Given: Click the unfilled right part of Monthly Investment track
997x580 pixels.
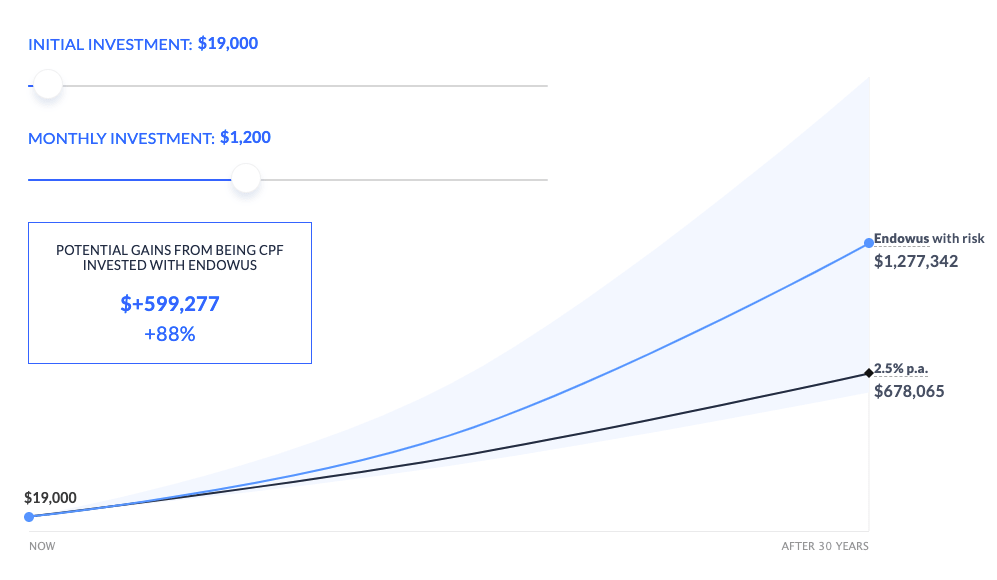Looking at the screenshot, I should 400,180.
